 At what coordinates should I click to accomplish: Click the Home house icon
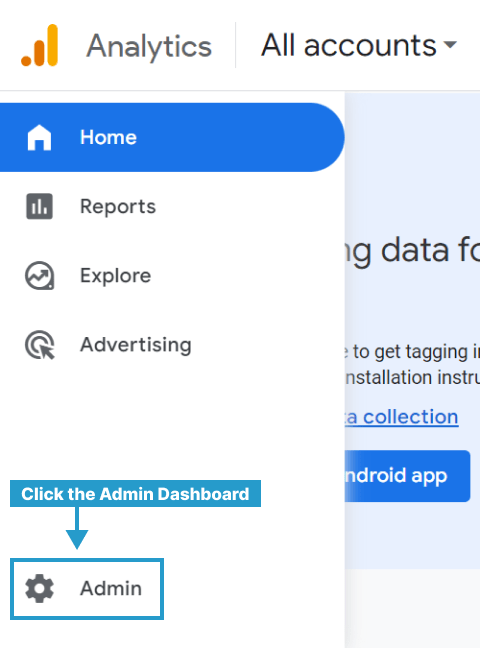point(39,138)
